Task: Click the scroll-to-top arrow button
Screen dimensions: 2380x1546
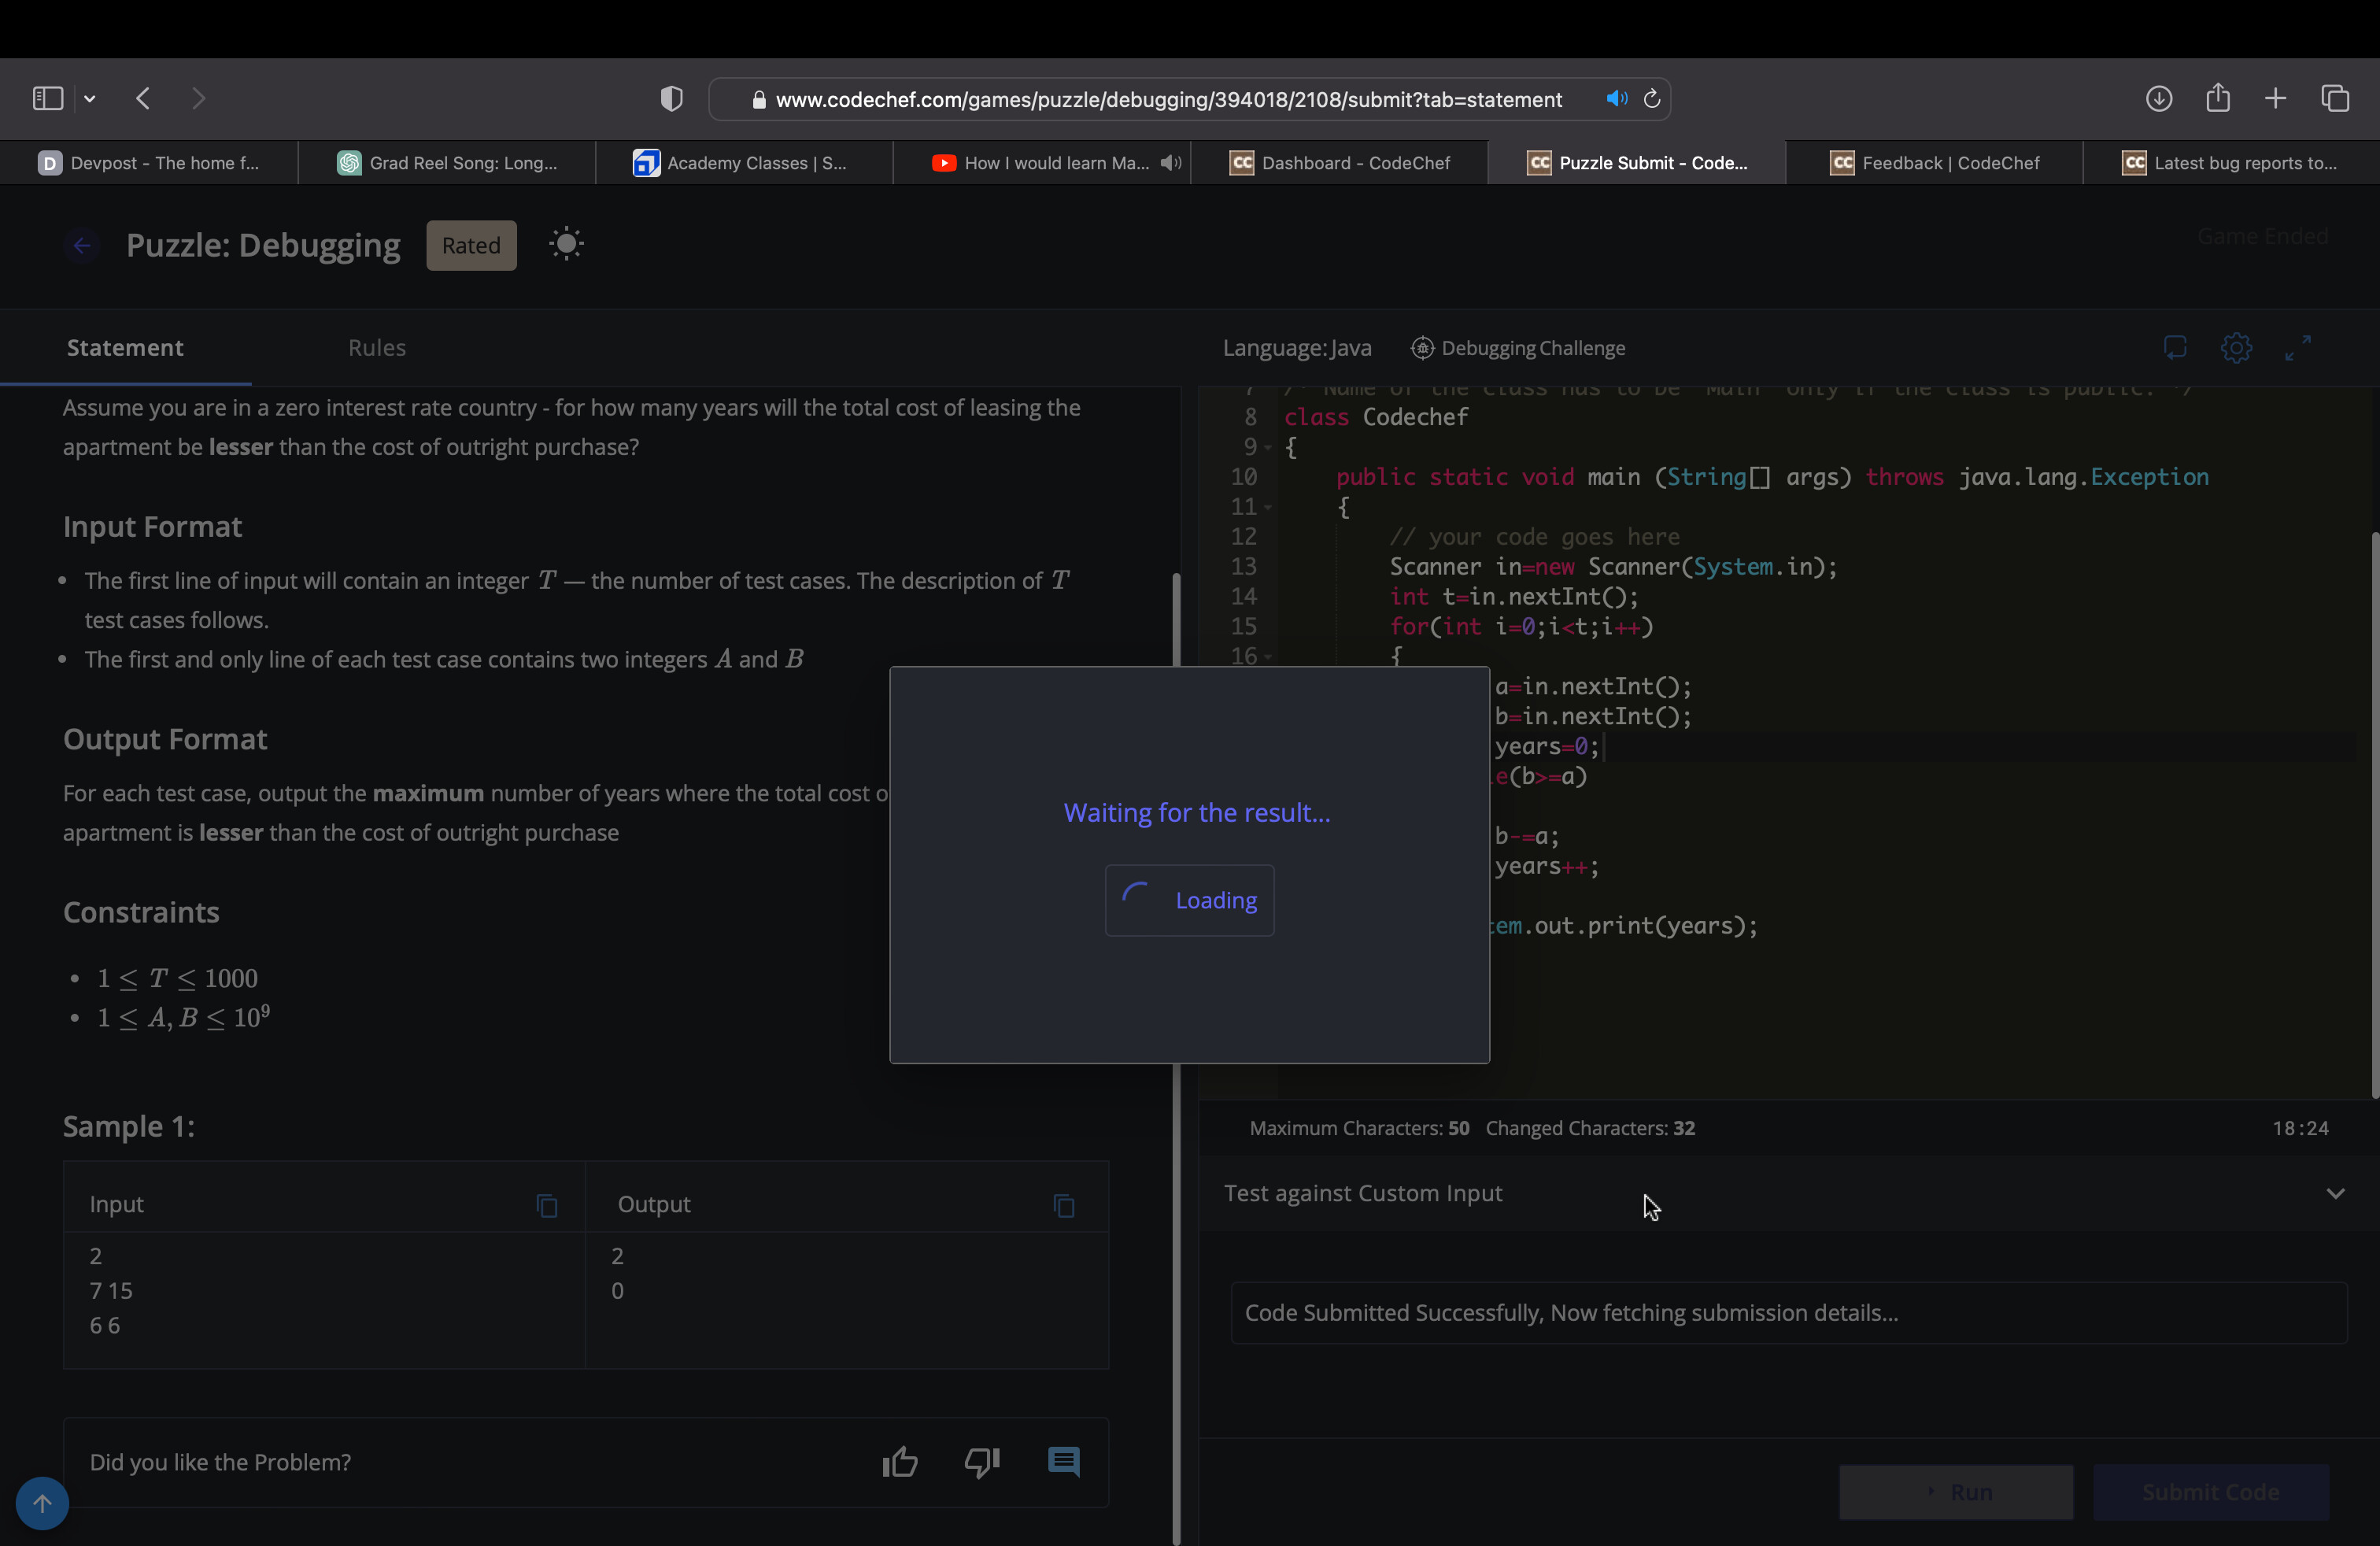Action: coord(42,1503)
